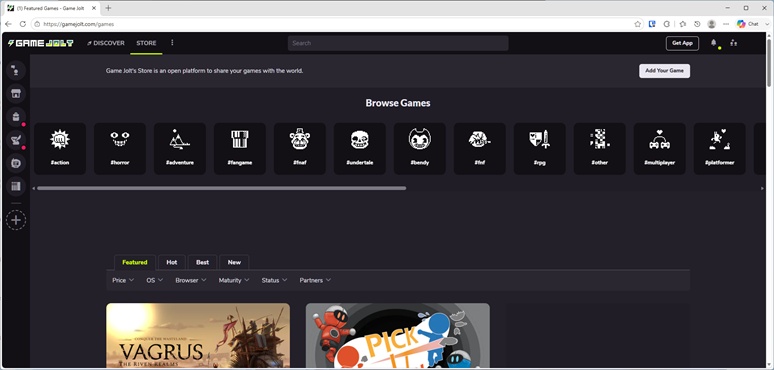Browse the #rpg game category
The width and height of the screenshot is (774, 370).
click(540, 148)
